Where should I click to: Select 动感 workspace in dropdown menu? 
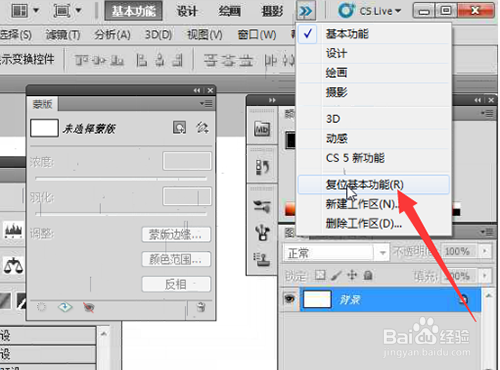coord(374,138)
